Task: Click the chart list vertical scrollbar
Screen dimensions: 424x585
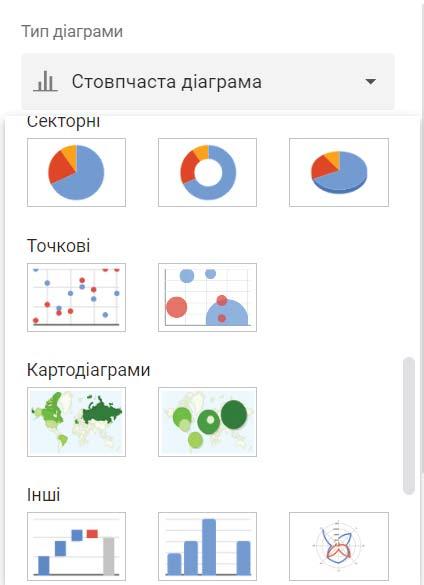Action: (x=409, y=426)
